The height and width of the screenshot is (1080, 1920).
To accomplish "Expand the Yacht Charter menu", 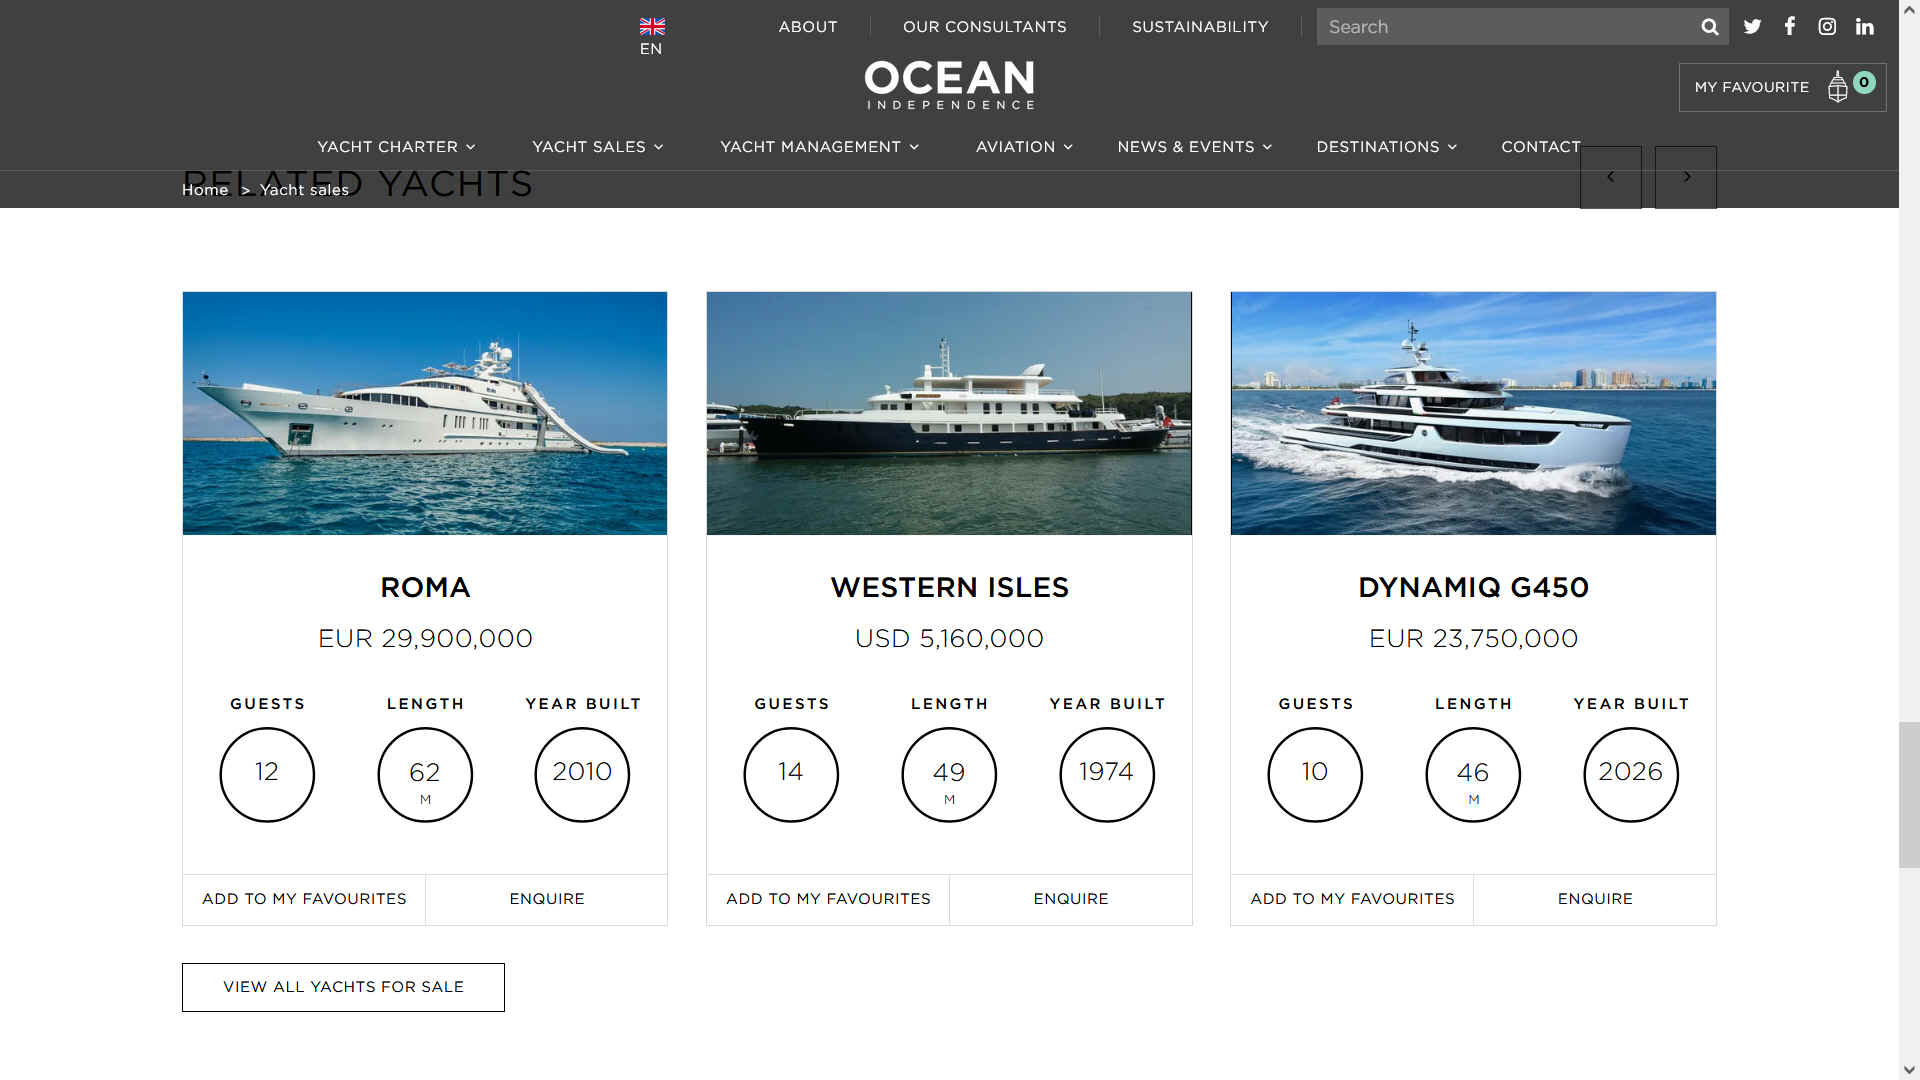I will pyautogui.click(x=396, y=147).
